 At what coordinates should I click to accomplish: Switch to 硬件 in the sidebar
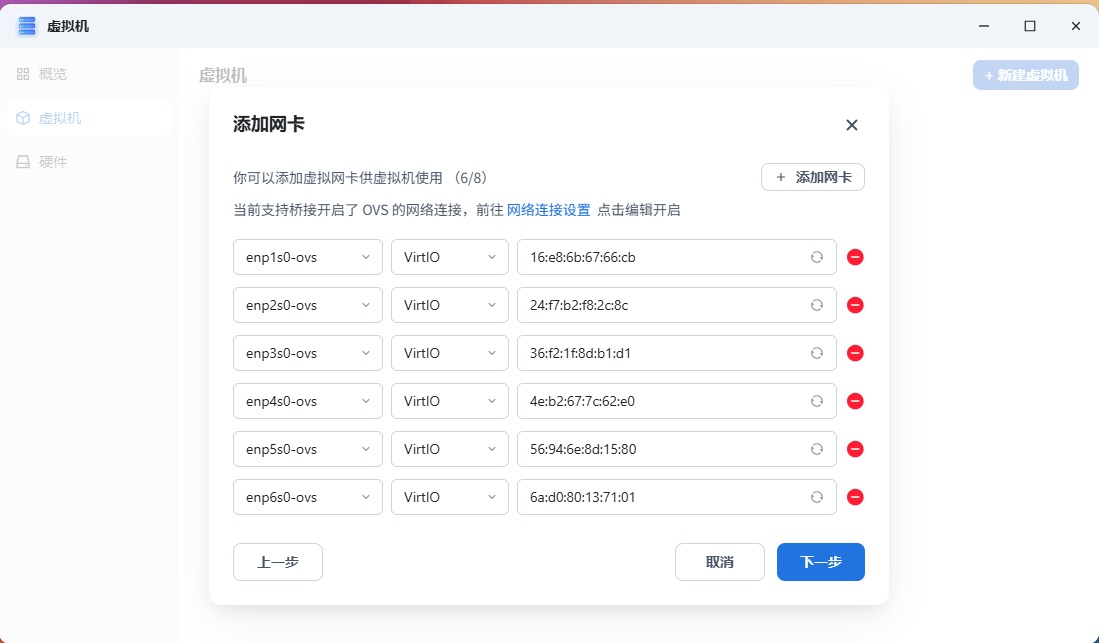pyautogui.click(x=53, y=162)
